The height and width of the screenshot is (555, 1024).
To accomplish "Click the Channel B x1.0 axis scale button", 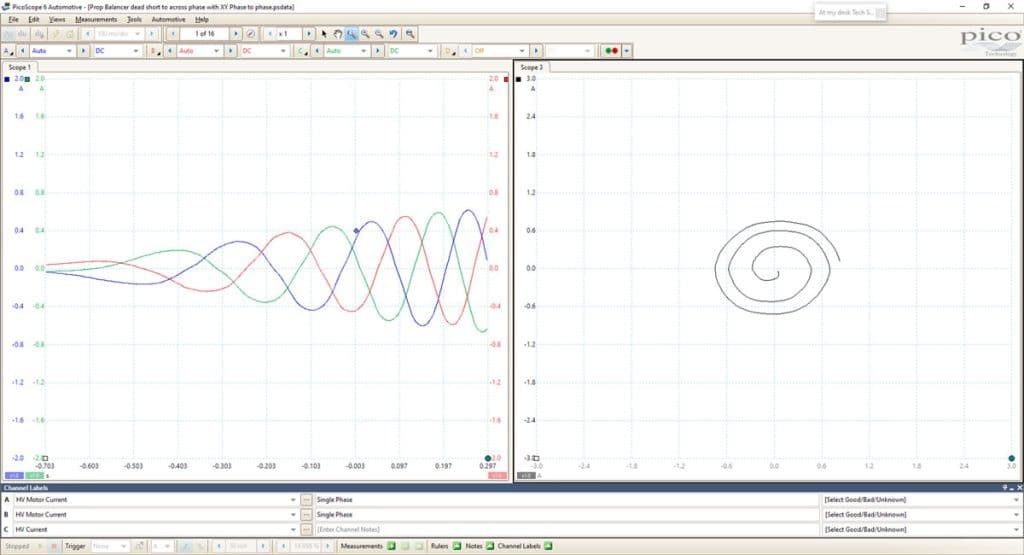I will (x=497, y=475).
